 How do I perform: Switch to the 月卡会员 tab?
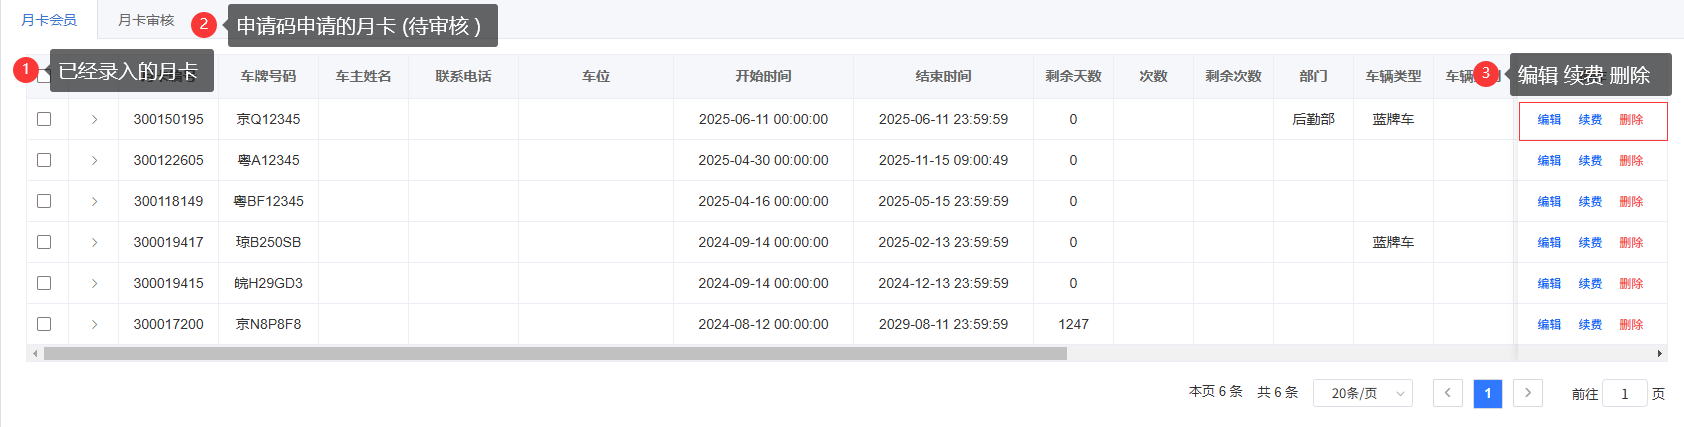49,20
